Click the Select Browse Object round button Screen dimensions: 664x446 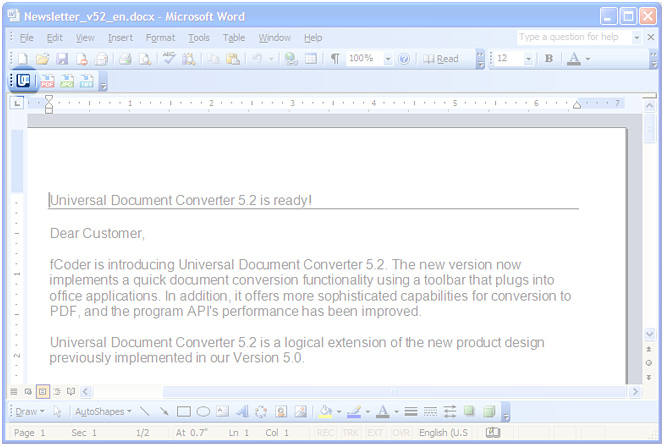[x=648, y=363]
